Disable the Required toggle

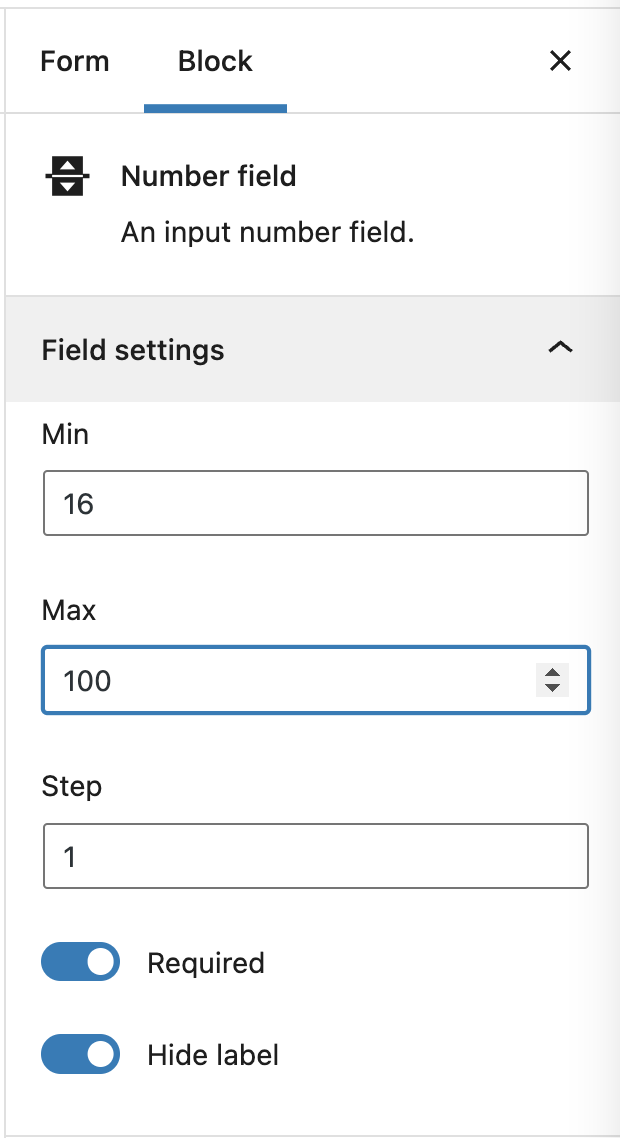[x=80, y=962]
